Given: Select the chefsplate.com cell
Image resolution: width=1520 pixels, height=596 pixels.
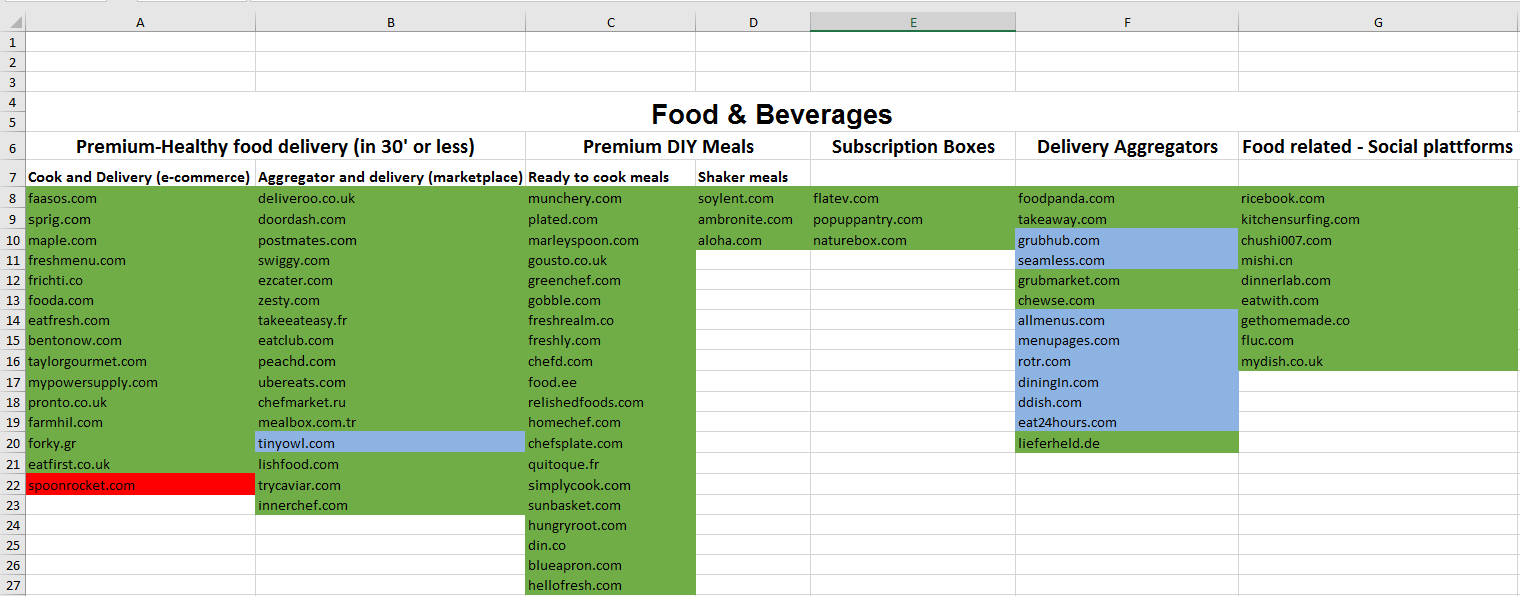Looking at the screenshot, I should 610,443.
